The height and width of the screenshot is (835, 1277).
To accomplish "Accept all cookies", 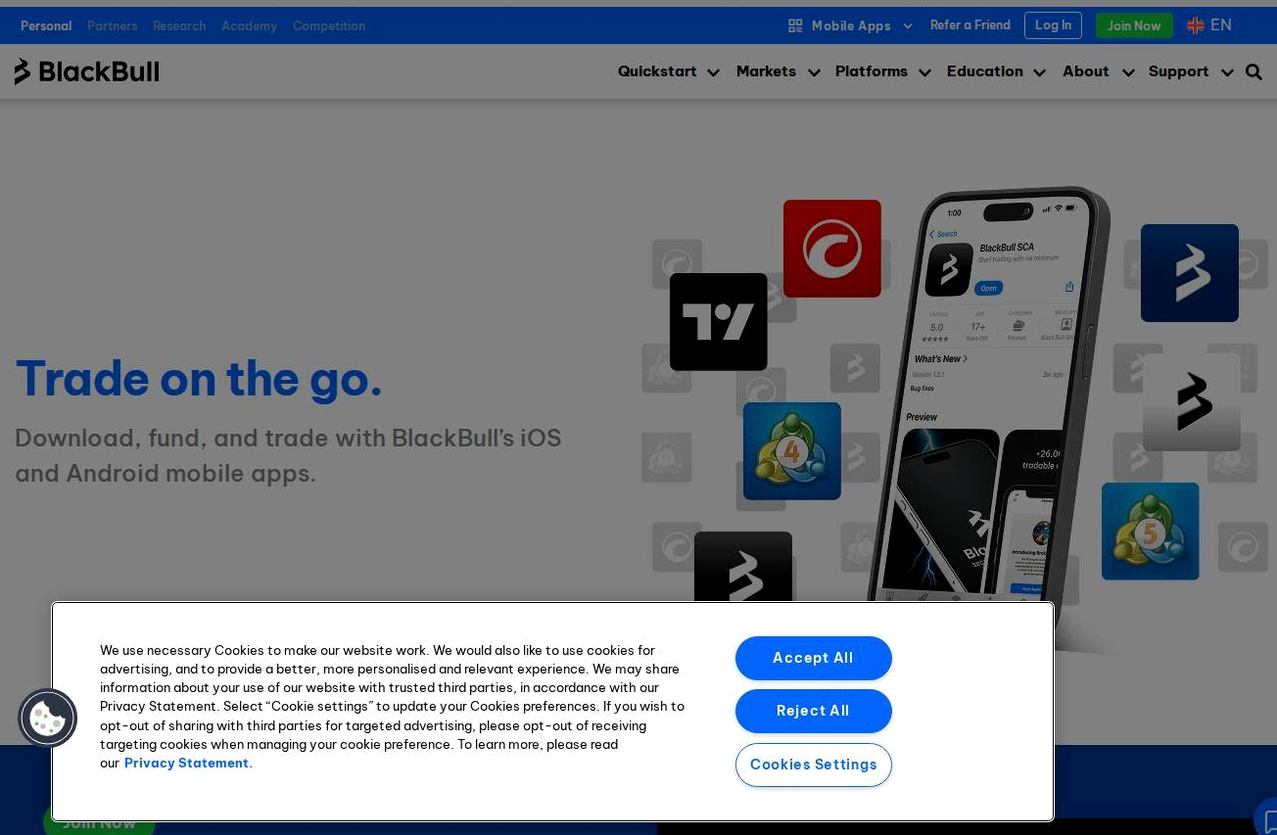I will pyautogui.click(x=813, y=658).
